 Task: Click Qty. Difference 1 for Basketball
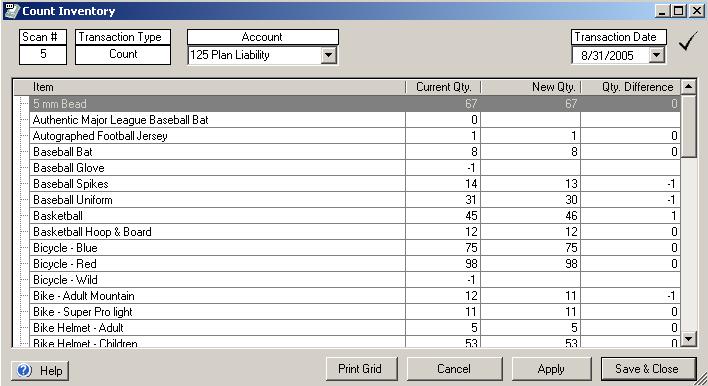[x=631, y=216]
